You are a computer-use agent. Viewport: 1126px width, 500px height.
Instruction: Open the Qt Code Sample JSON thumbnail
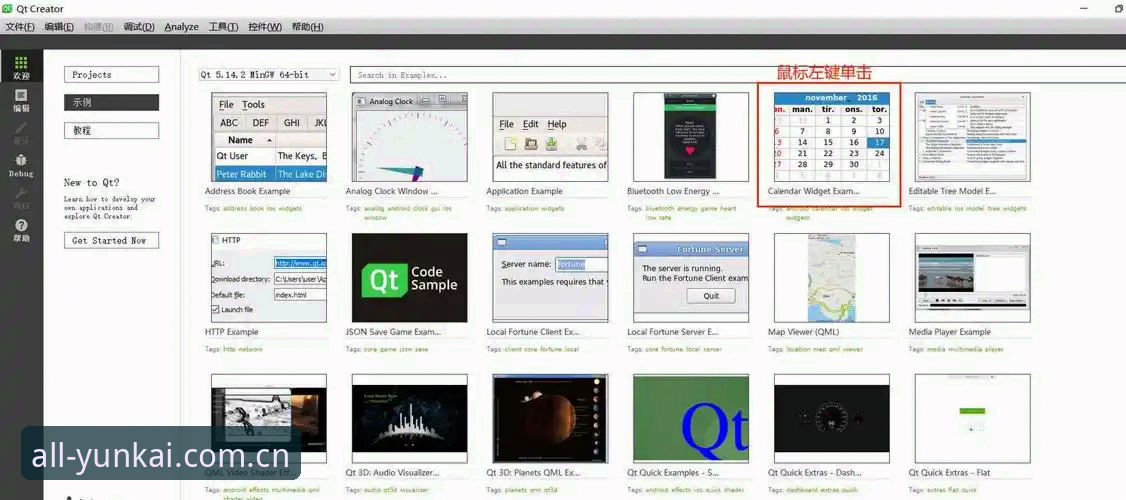tap(409, 277)
